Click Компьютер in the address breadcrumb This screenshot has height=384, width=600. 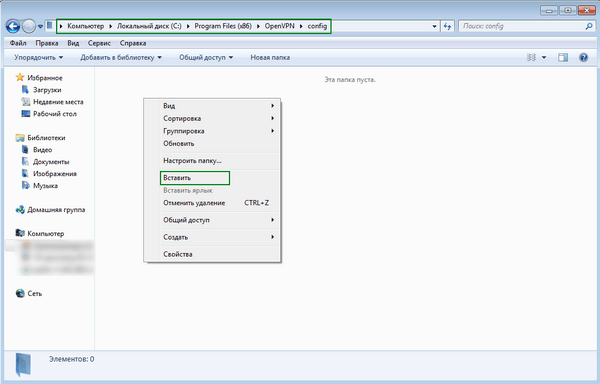(86, 26)
